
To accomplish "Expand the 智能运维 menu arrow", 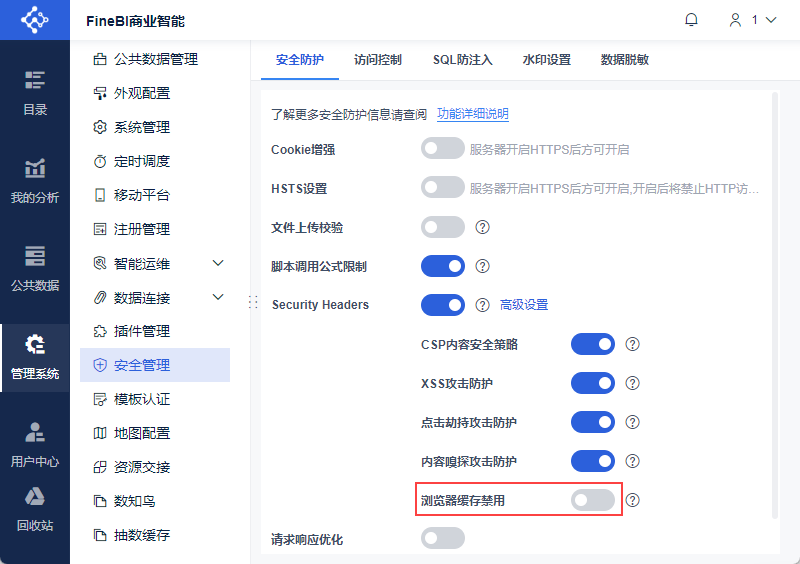I will [x=218, y=263].
